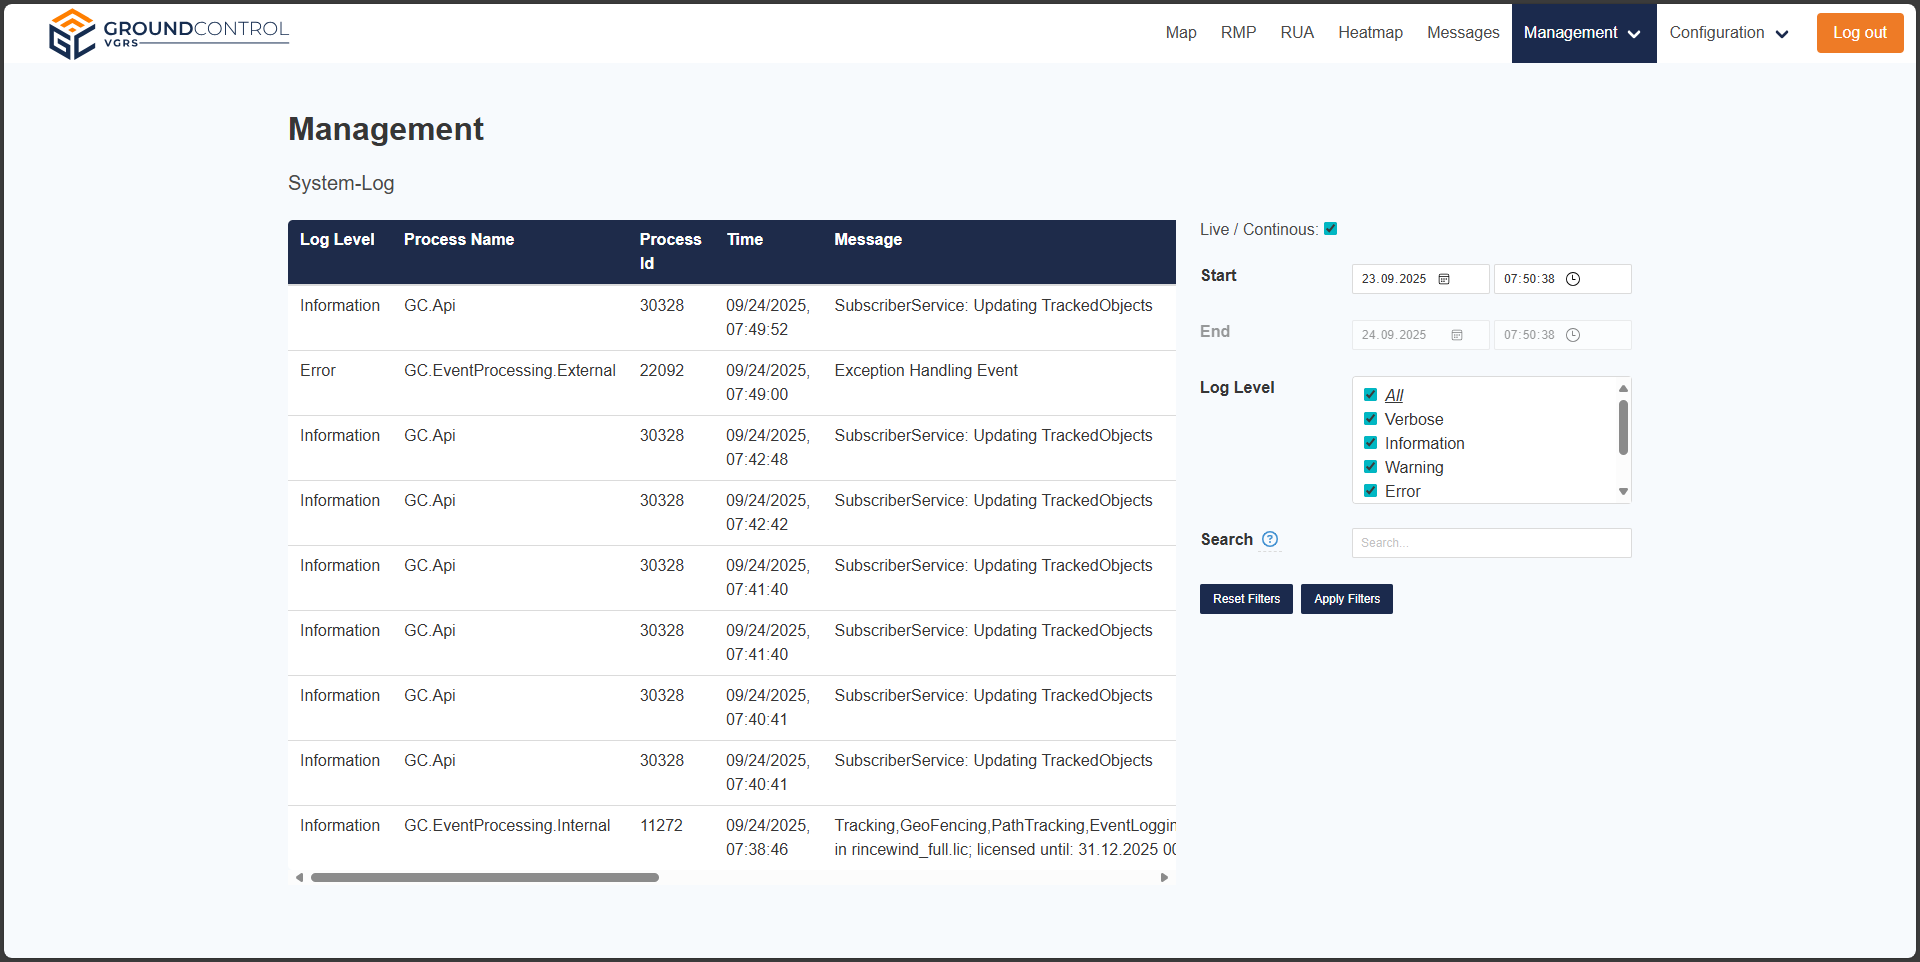
Task: Open the Start date calendar picker icon
Action: coord(1444,279)
